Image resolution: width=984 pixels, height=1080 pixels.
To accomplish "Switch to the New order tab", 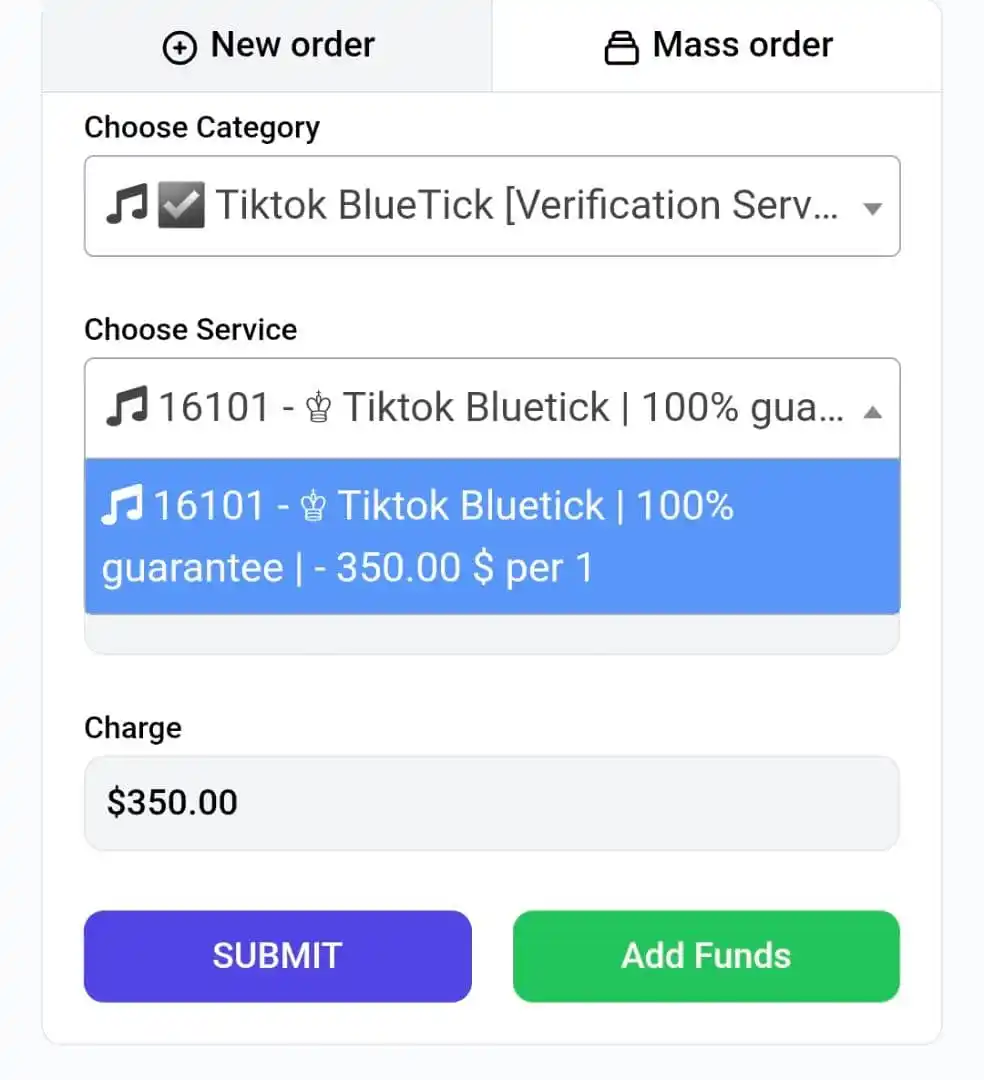I will [x=267, y=46].
